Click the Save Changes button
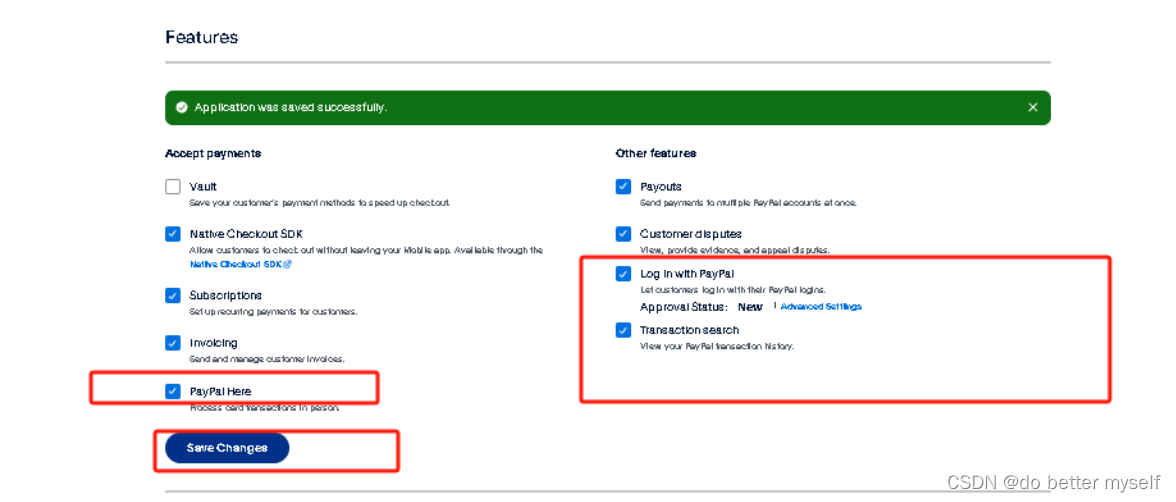The height and width of the screenshot is (502, 1176). (226, 448)
